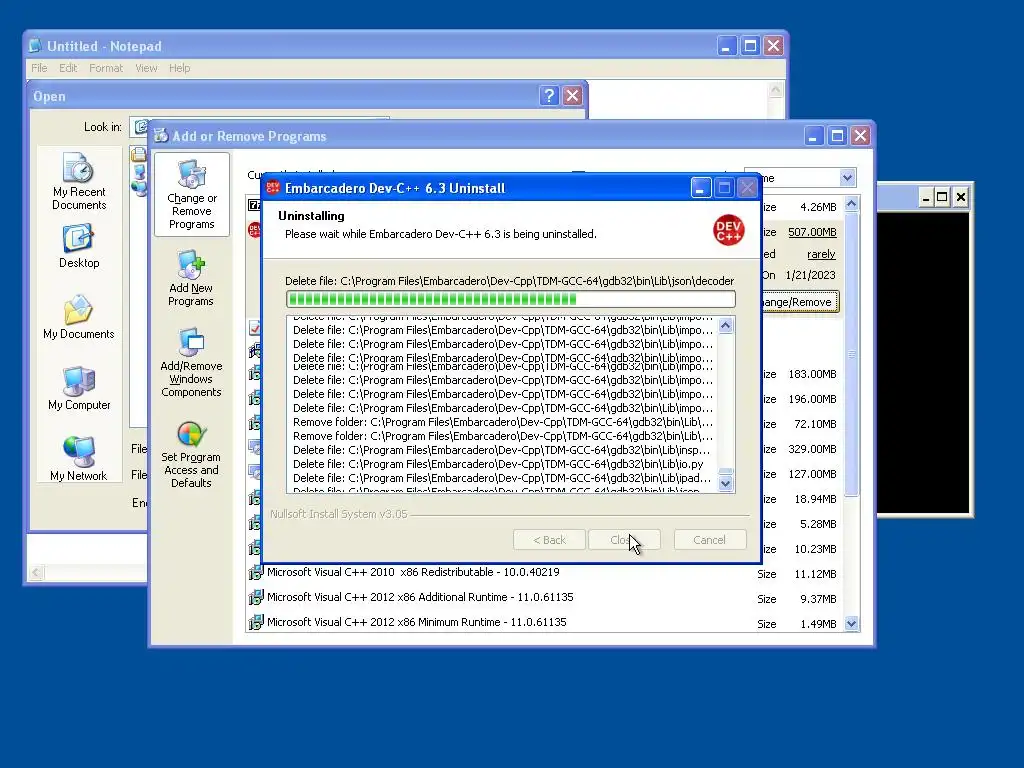Click the 'rarely' used link
1024x768 pixels.
point(821,254)
